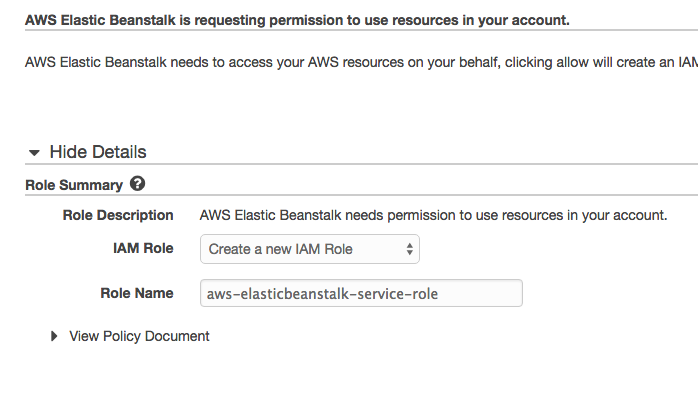This screenshot has height=393, width=698.
Task: Click the Role Summary section heading
Action: click(x=74, y=185)
